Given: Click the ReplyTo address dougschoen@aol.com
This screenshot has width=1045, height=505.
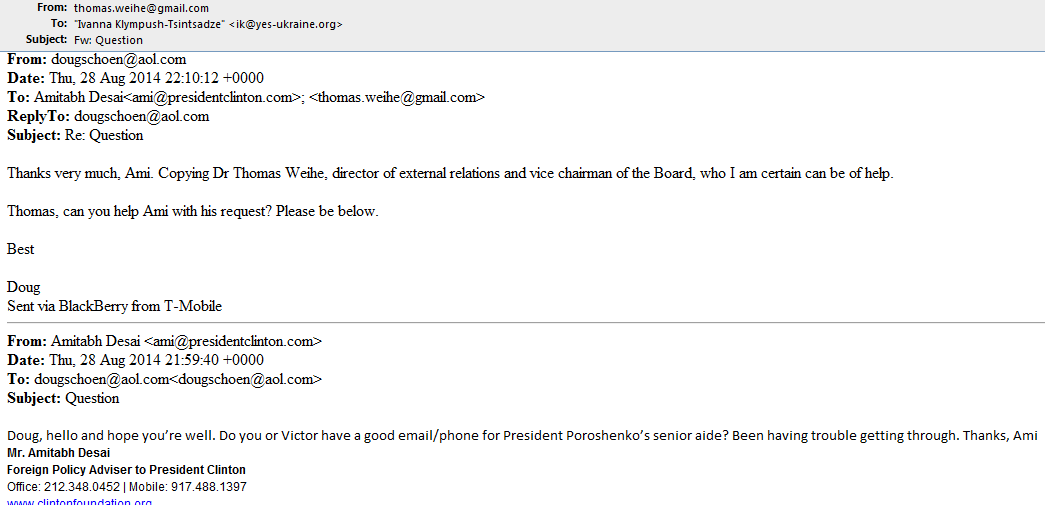Looking at the screenshot, I should (x=142, y=116).
